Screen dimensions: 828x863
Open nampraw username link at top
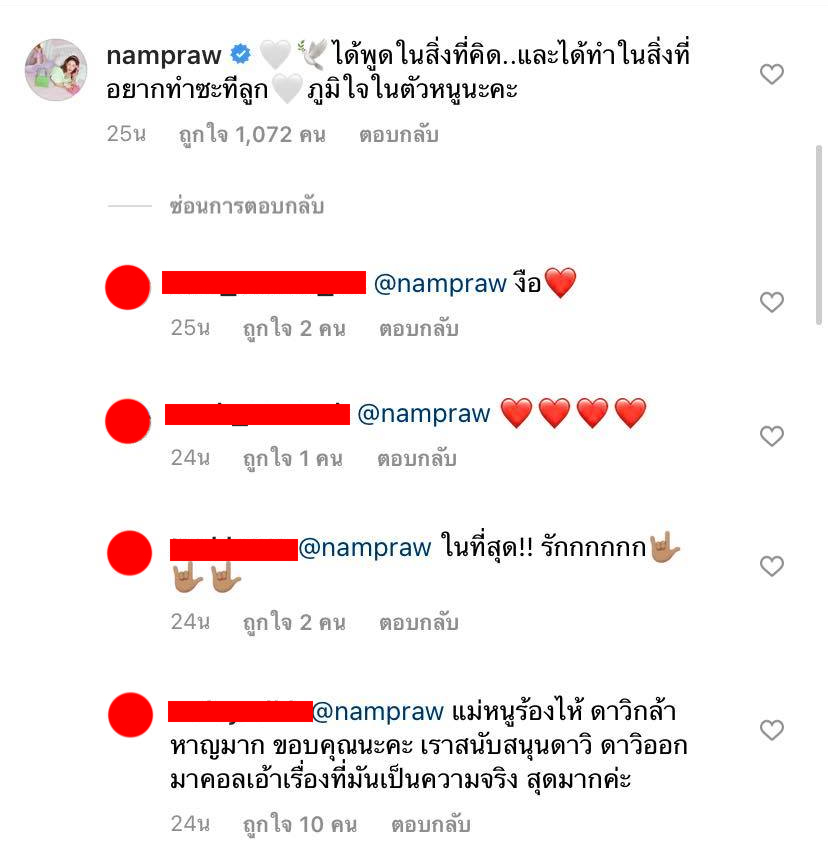(x=164, y=55)
